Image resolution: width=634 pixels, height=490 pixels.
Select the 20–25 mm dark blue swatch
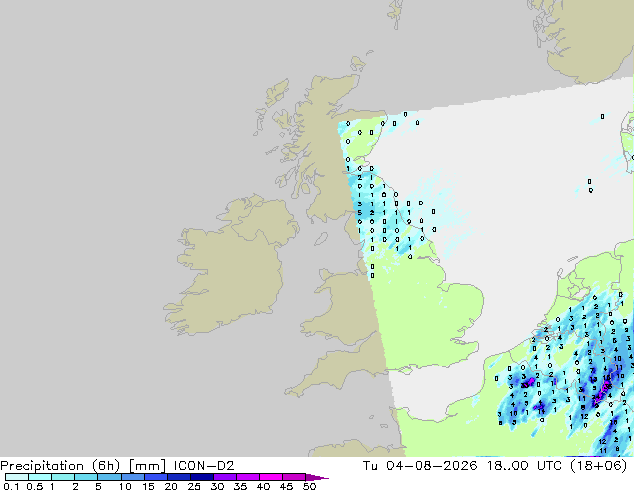(179, 477)
